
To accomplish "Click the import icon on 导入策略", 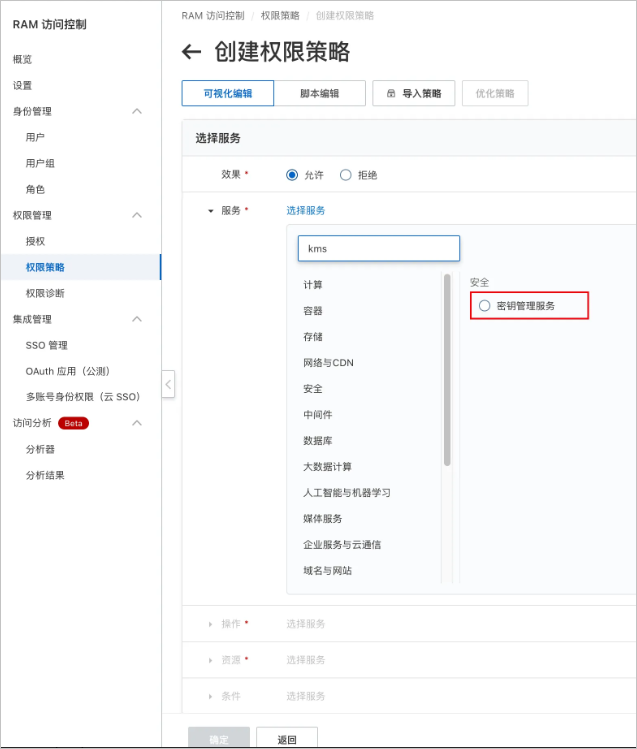I will tap(391, 93).
